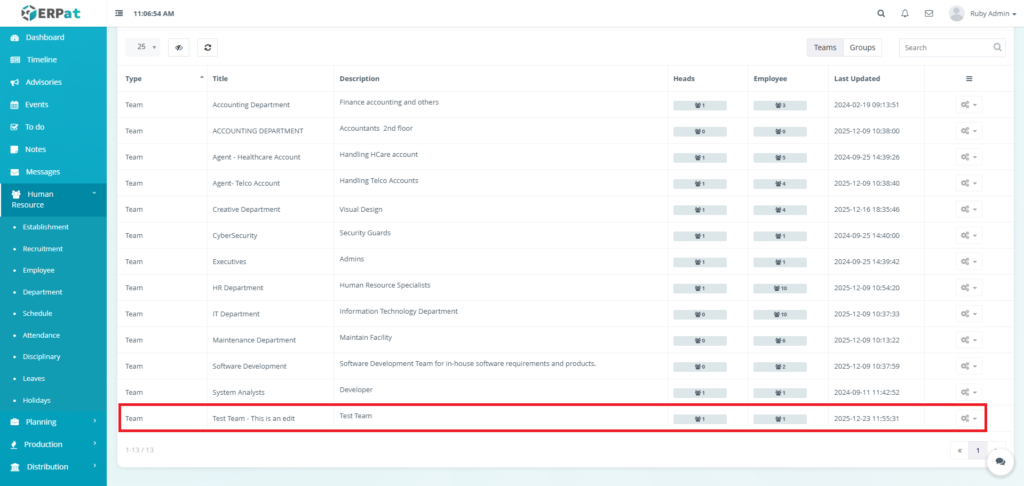Open actions gear for HR Department row
This screenshot has height=486, width=1024.
(x=968, y=287)
